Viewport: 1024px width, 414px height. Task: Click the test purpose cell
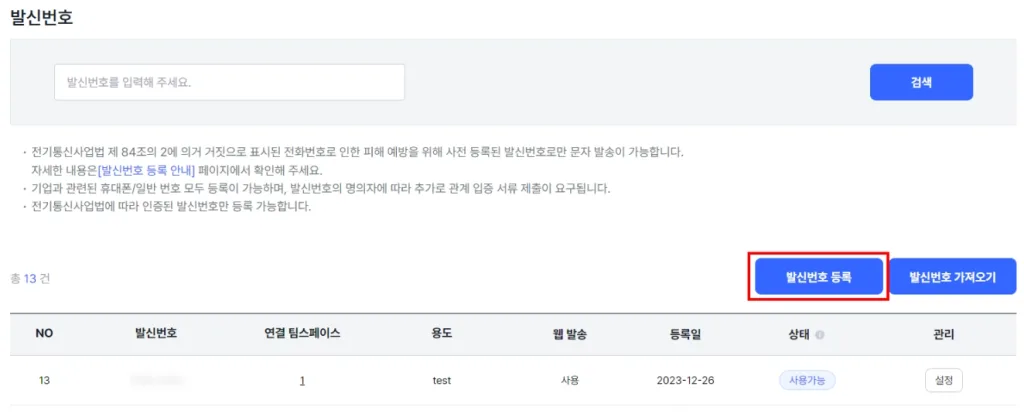[x=441, y=381]
